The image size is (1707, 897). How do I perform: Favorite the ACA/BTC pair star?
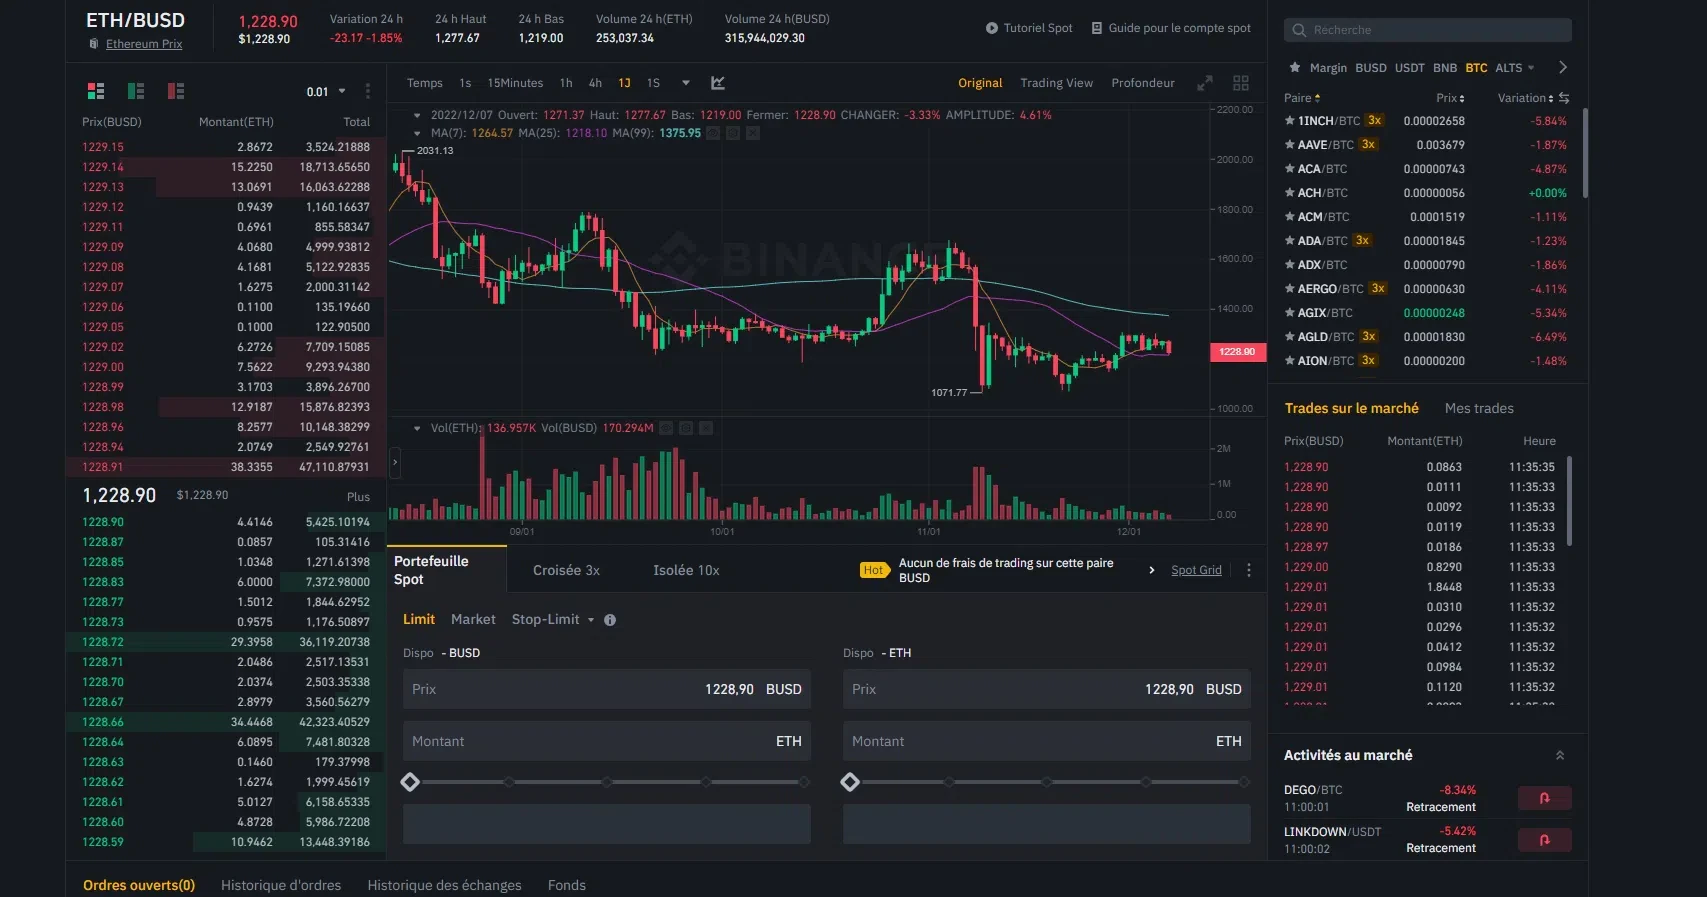pos(1290,169)
